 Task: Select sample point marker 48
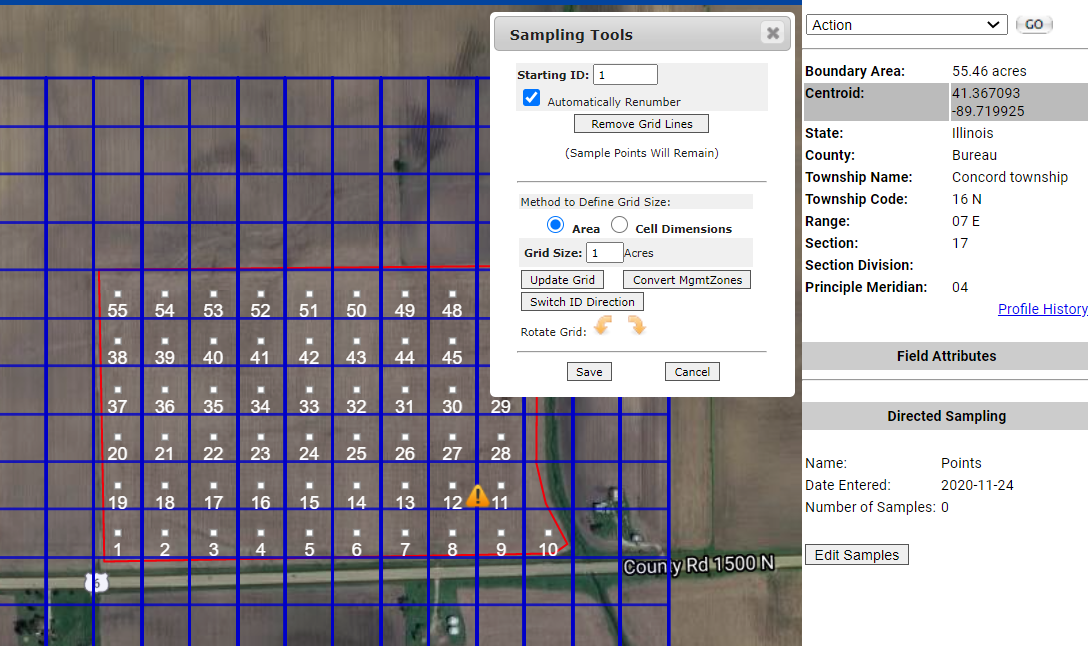pyautogui.click(x=452, y=294)
